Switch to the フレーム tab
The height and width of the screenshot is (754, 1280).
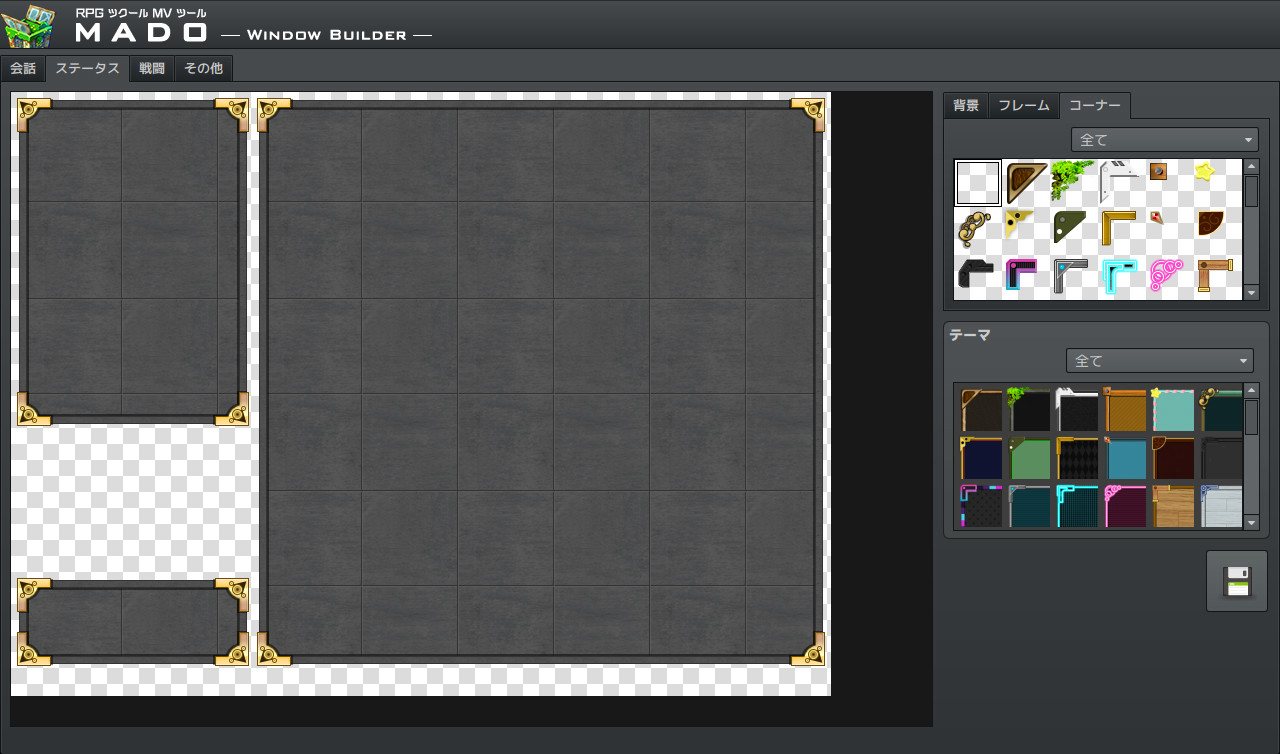pyautogui.click(x=1023, y=105)
